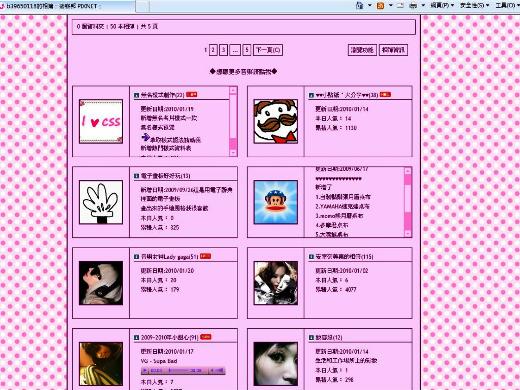
Task: Open the Home icon dropdown arrow
Action: pyautogui.click(x=370, y=5)
